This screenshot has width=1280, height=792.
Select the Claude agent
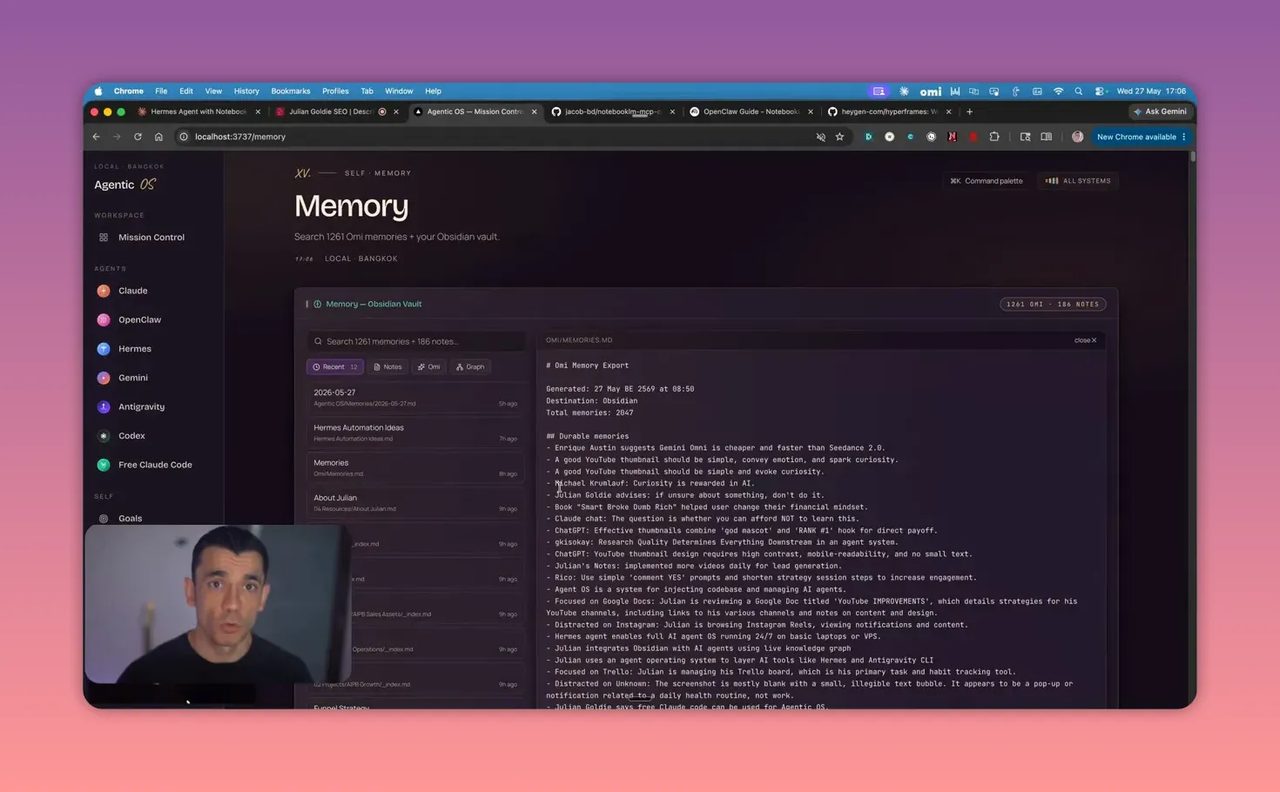[x=122, y=291]
